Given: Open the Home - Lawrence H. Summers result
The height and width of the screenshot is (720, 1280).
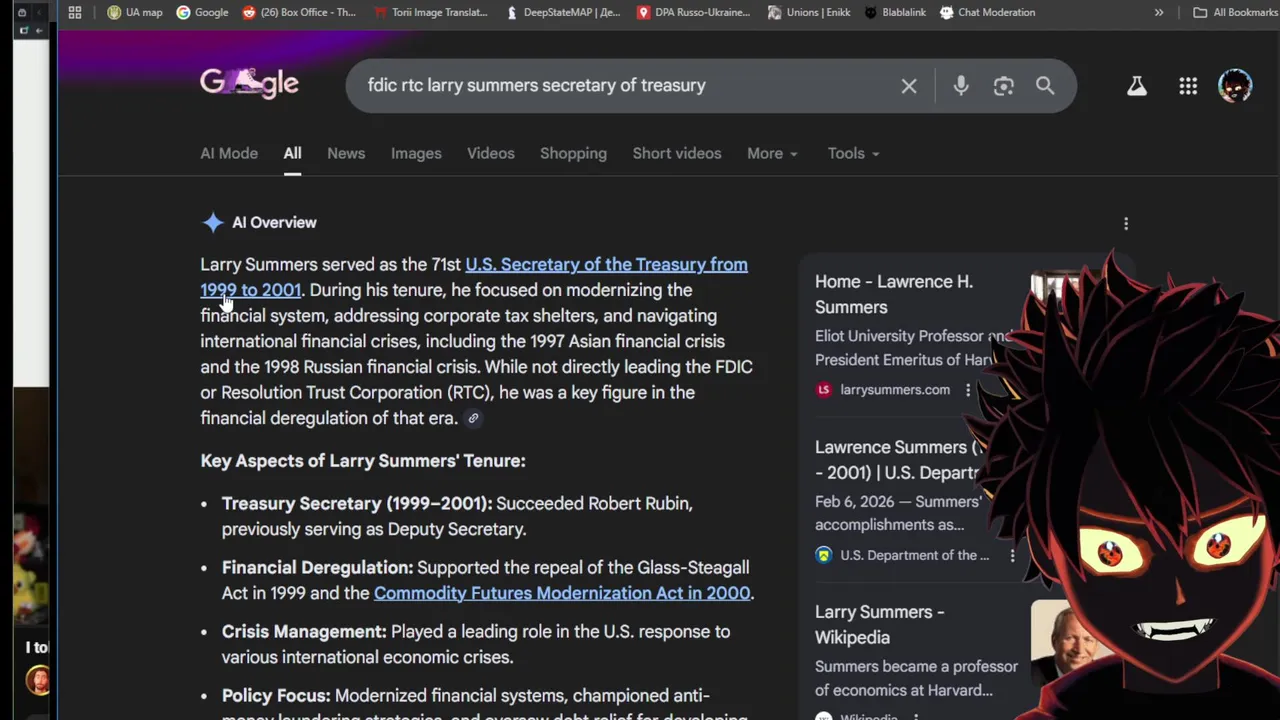Looking at the screenshot, I should point(894,294).
